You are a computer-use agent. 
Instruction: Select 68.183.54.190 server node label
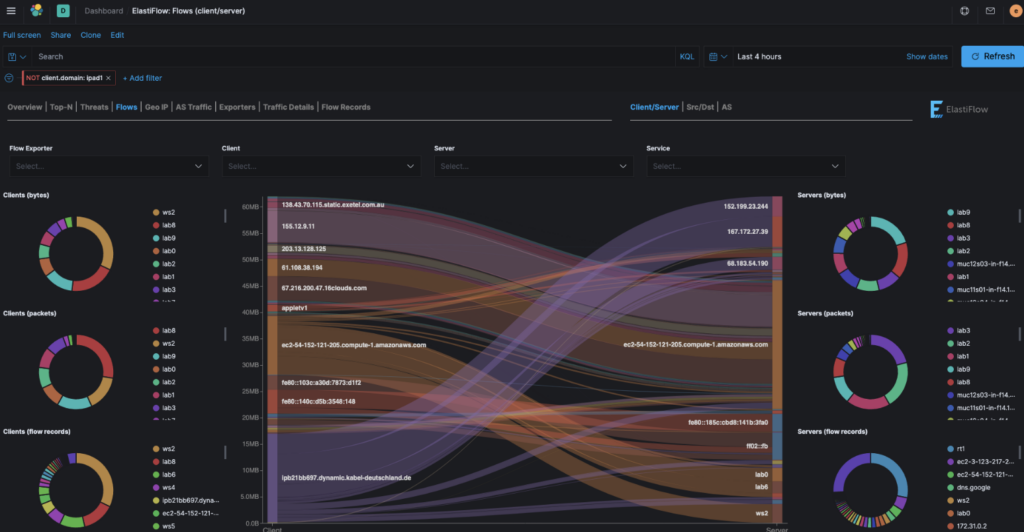pos(748,264)
